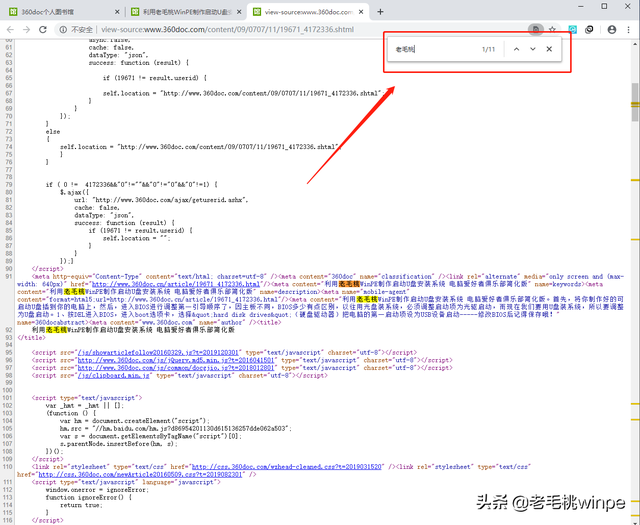Close the 利用老毛桃WinPE制作启动U盘 tab

[239, 12]
